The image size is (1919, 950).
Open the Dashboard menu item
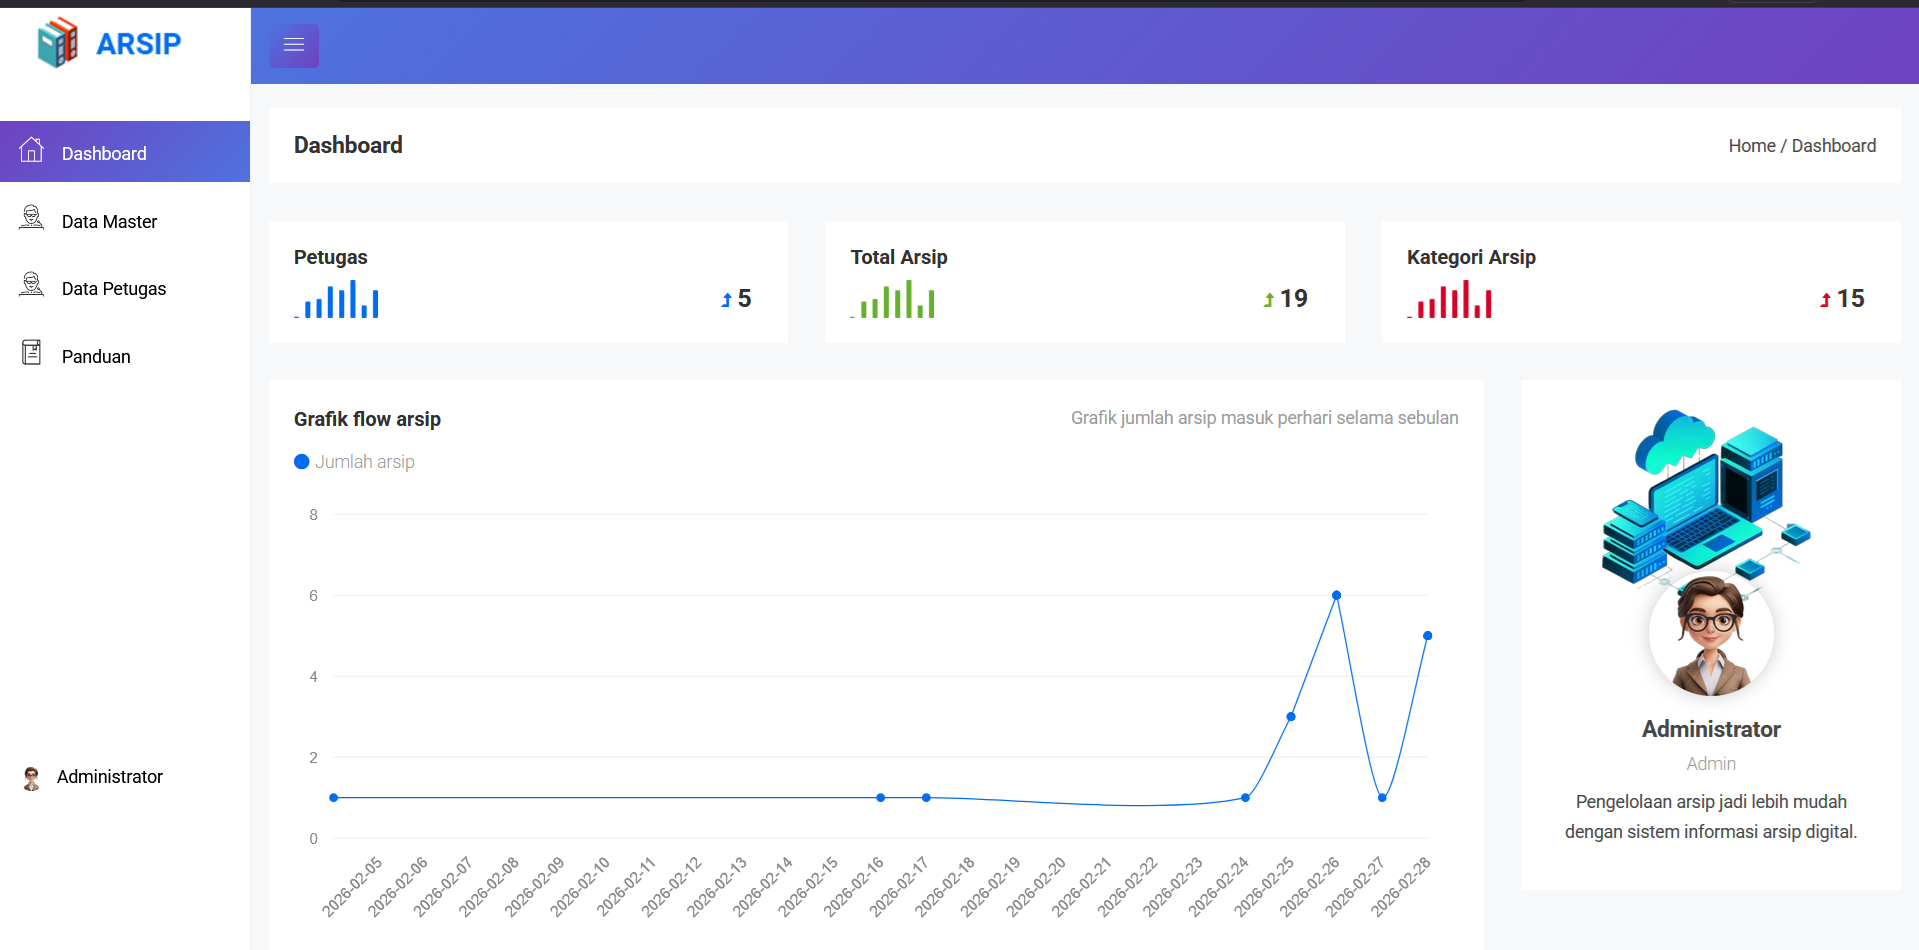pyautogui.click(x=125, y=152)
